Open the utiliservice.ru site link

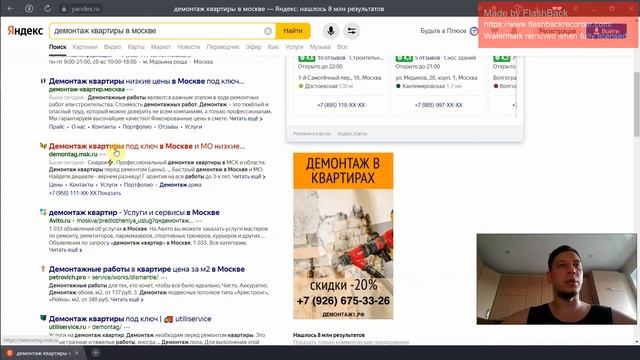click(x=67, y=327)
